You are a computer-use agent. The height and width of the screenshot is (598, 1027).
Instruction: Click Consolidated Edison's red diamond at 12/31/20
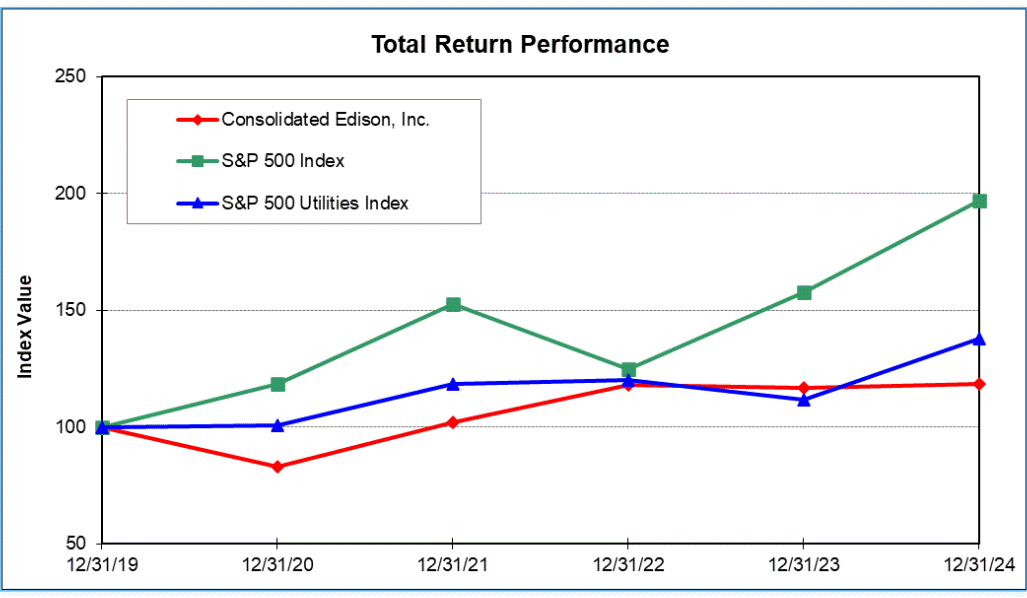[x=277, y=467]
